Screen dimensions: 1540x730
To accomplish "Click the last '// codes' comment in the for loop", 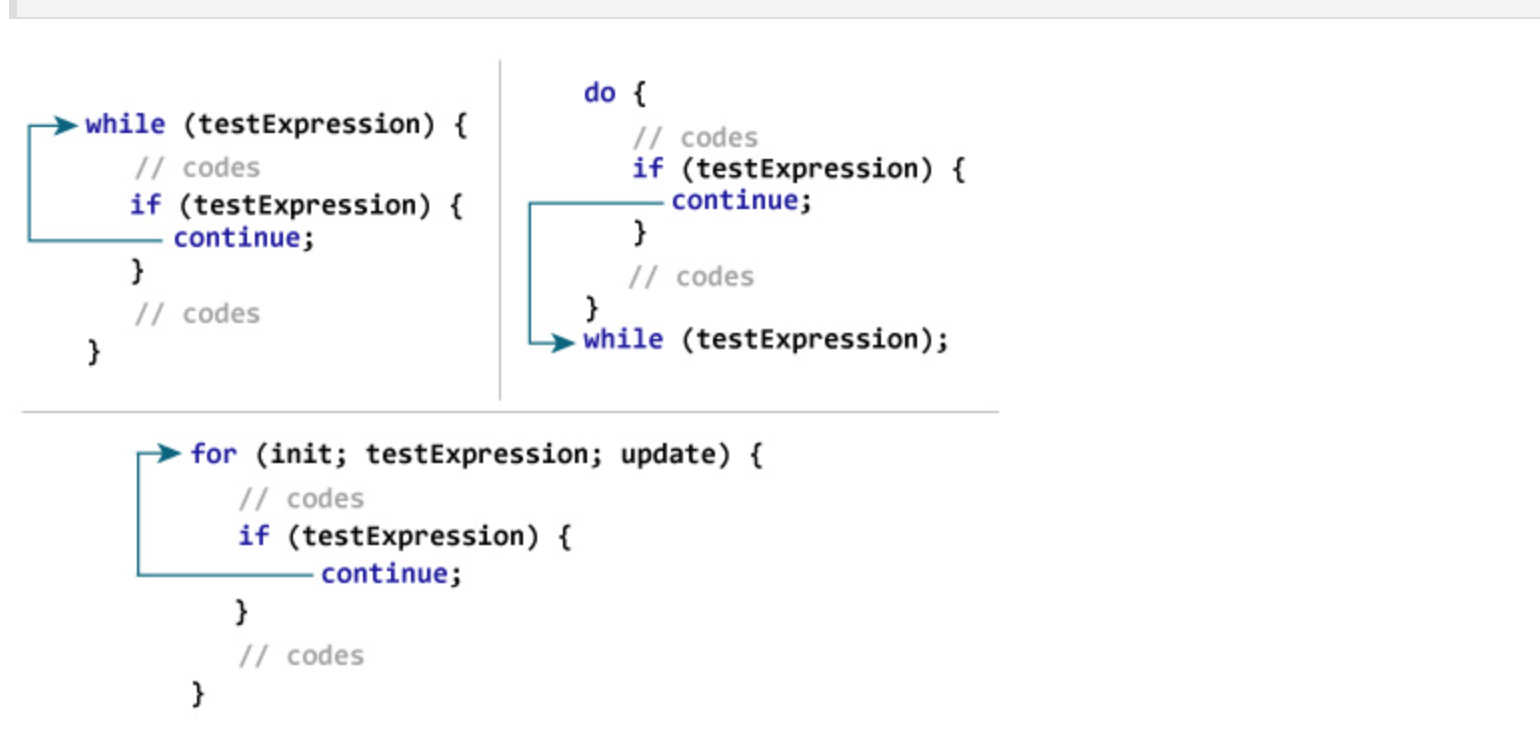I will click(x=301, y=656).
